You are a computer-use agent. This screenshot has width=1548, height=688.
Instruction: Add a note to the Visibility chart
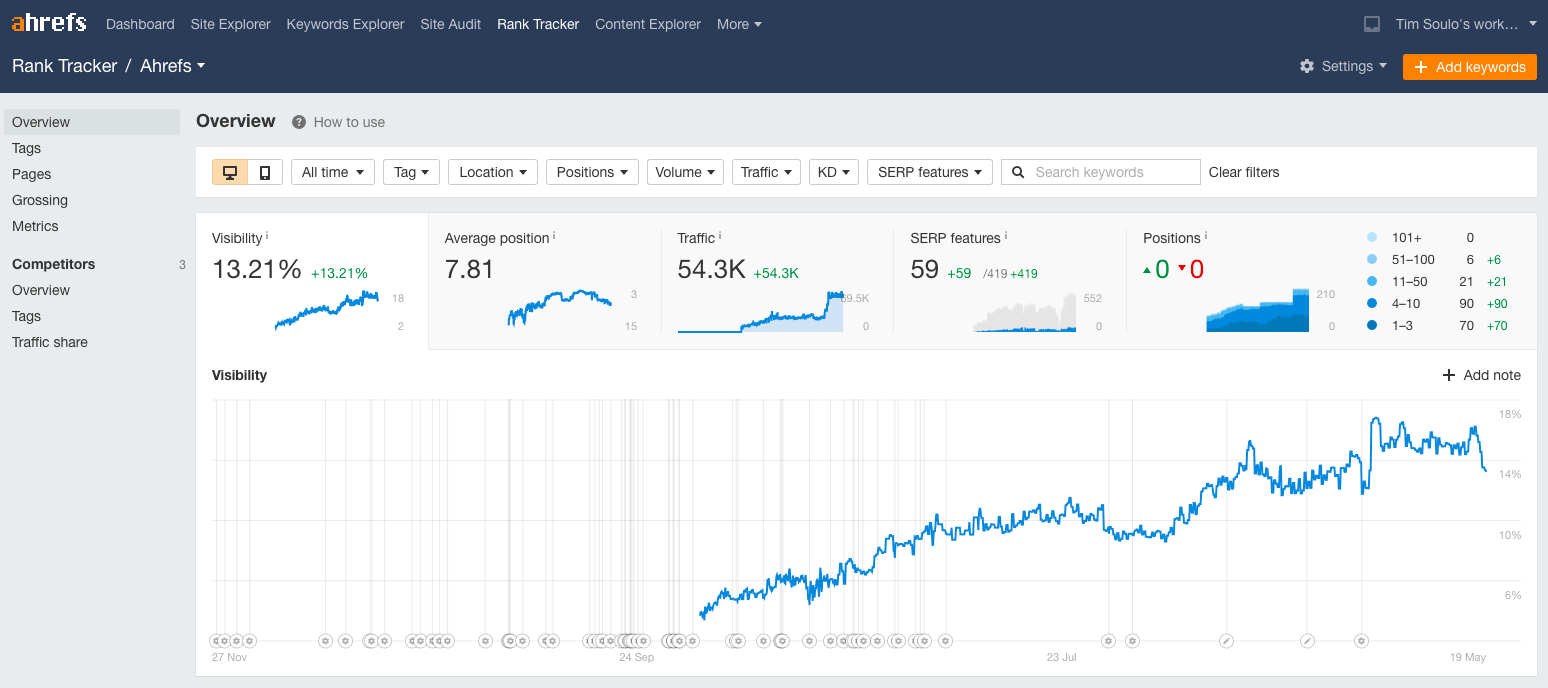coord(1481,375)
